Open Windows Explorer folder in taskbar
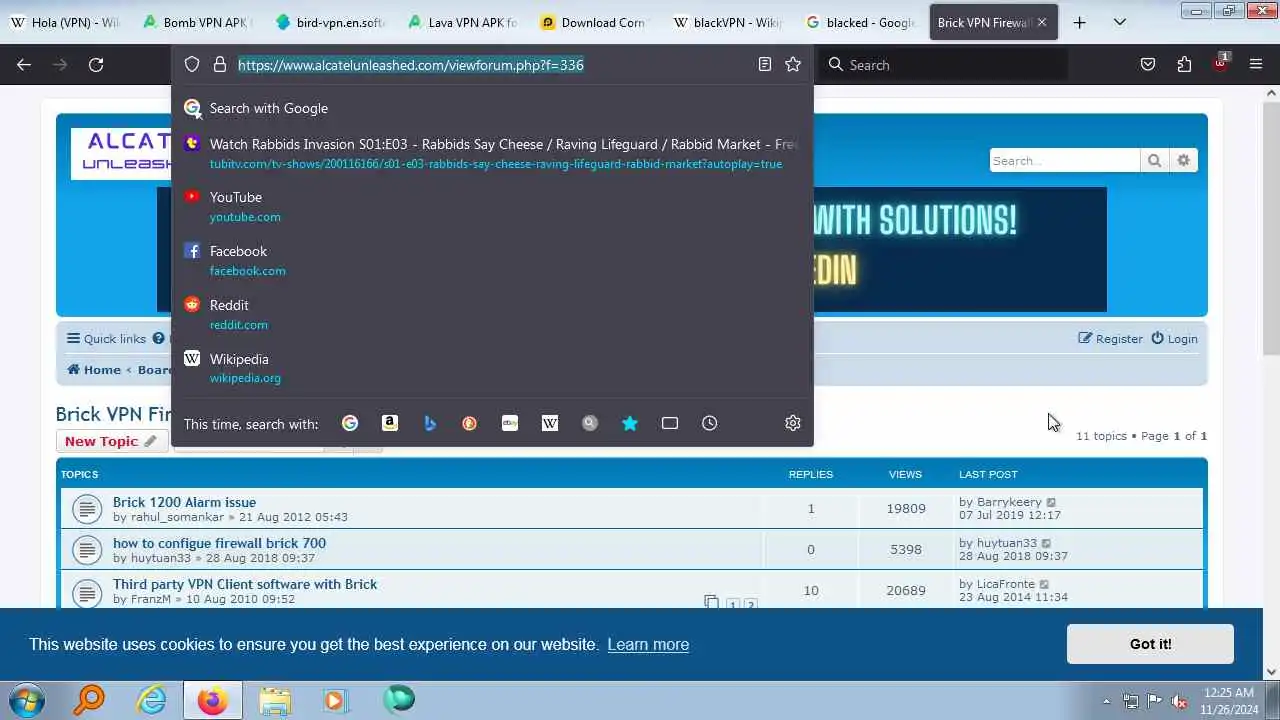This screenshot has width=1280, height=720. (274, 699)
